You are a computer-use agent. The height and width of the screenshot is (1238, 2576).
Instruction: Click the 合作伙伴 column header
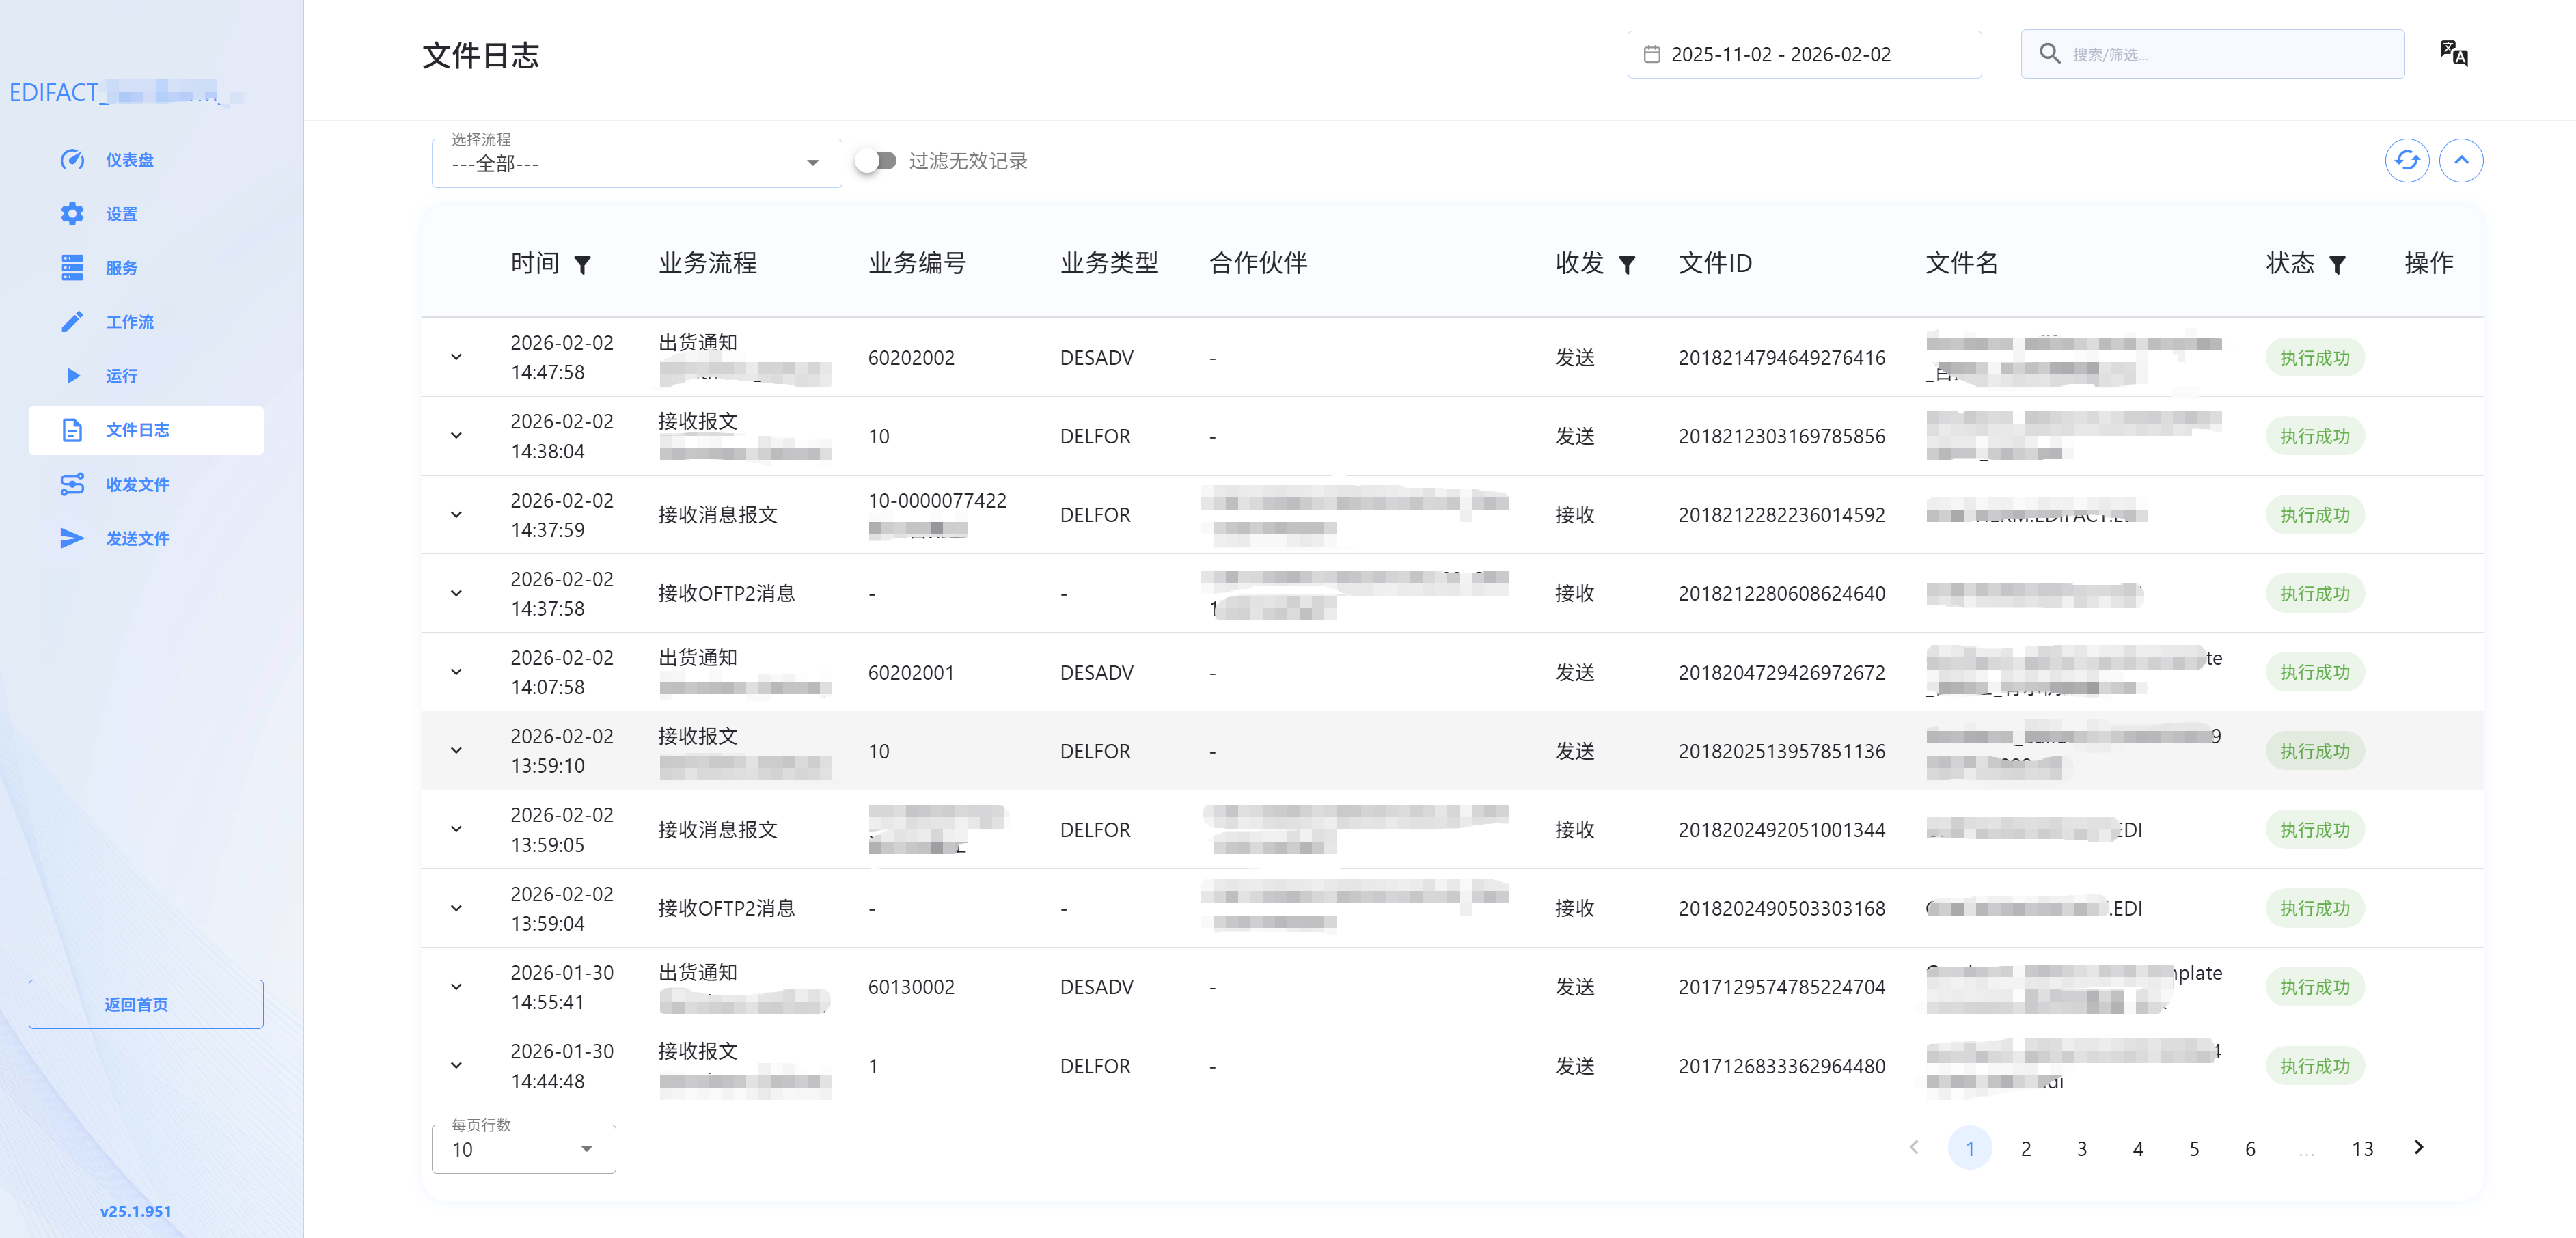point(1258,263)
